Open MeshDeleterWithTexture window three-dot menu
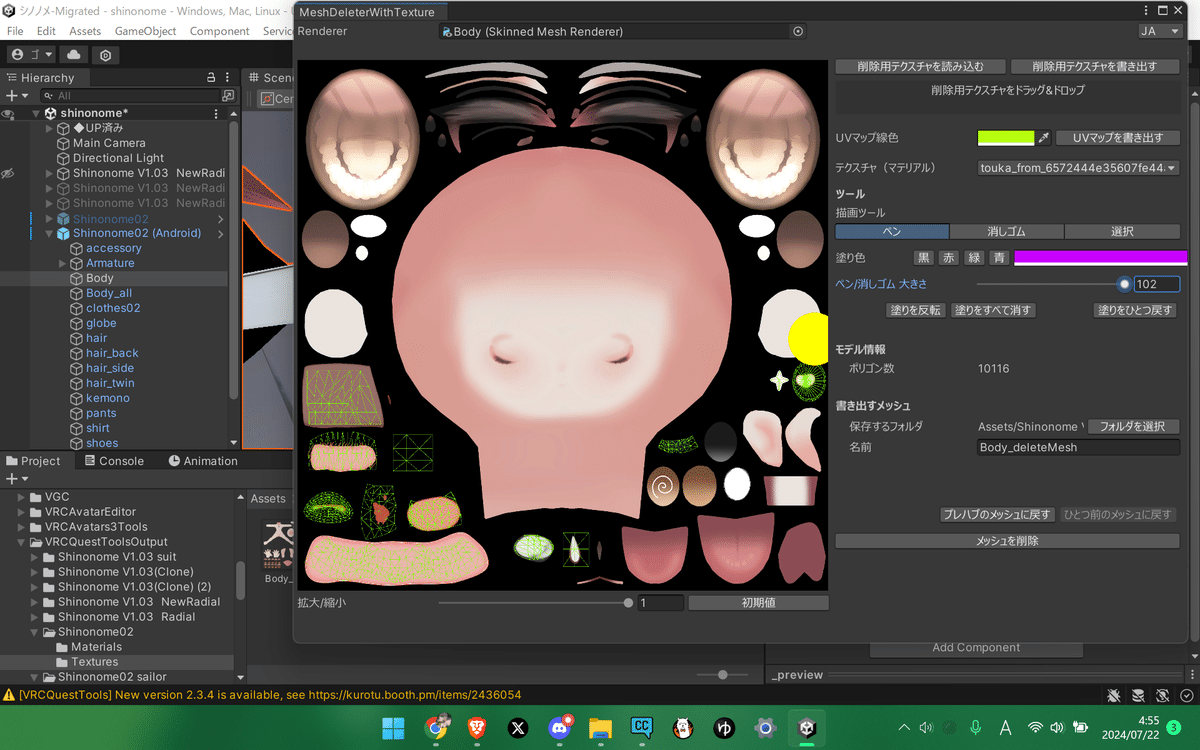 click(1144, 12)
